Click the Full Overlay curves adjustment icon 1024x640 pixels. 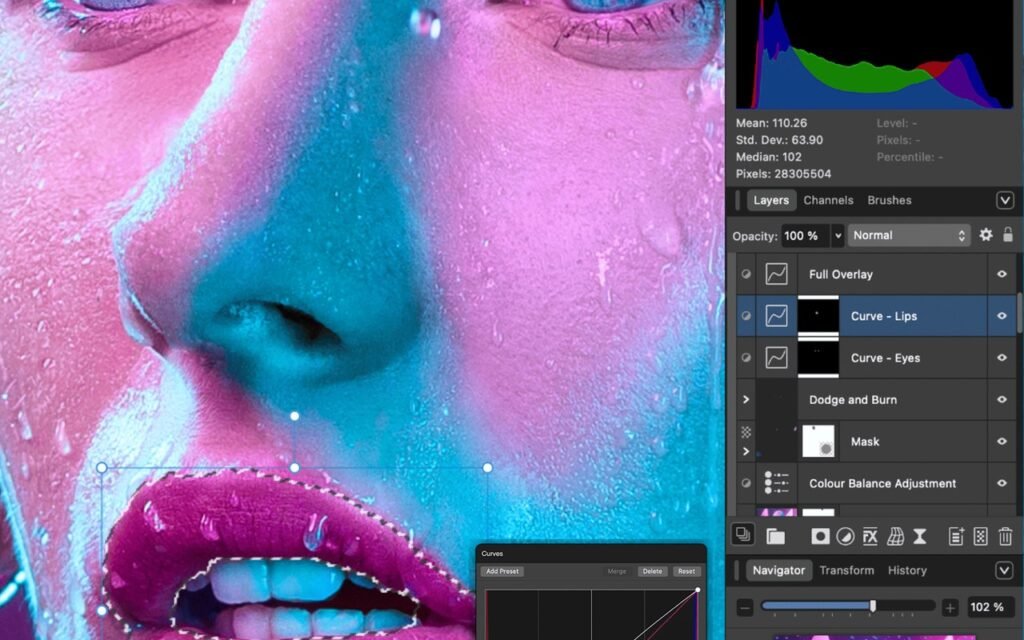pyautogui.click(x=776, y=274)
